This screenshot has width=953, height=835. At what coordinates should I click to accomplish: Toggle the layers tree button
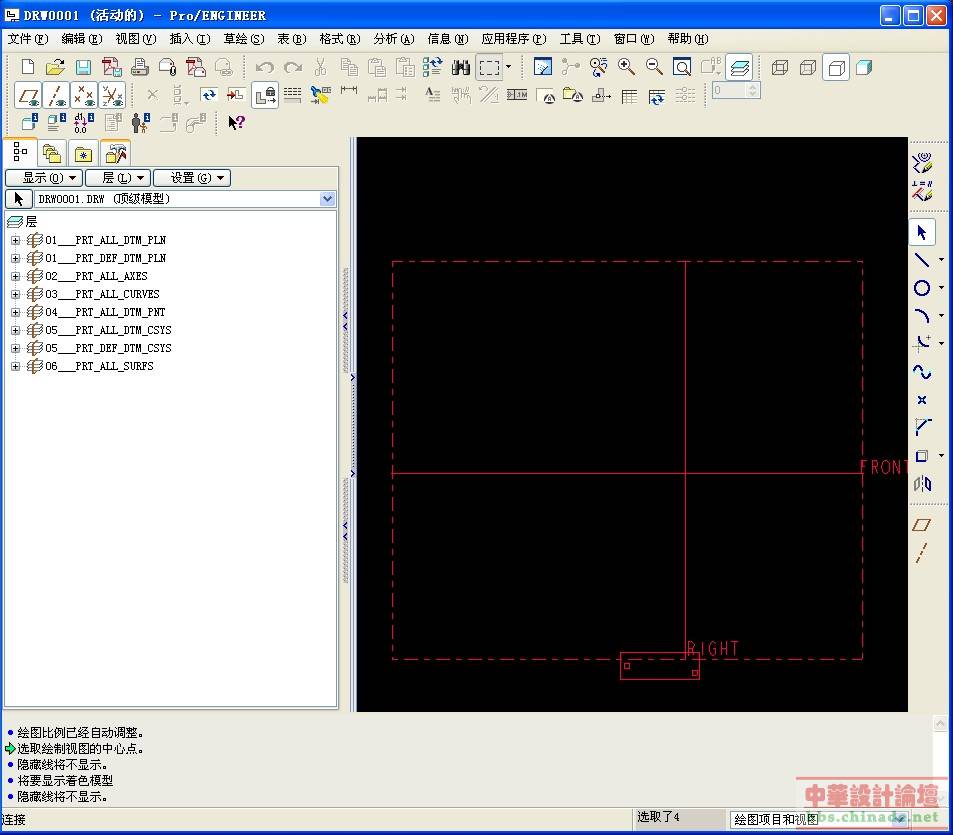(739, 67)
